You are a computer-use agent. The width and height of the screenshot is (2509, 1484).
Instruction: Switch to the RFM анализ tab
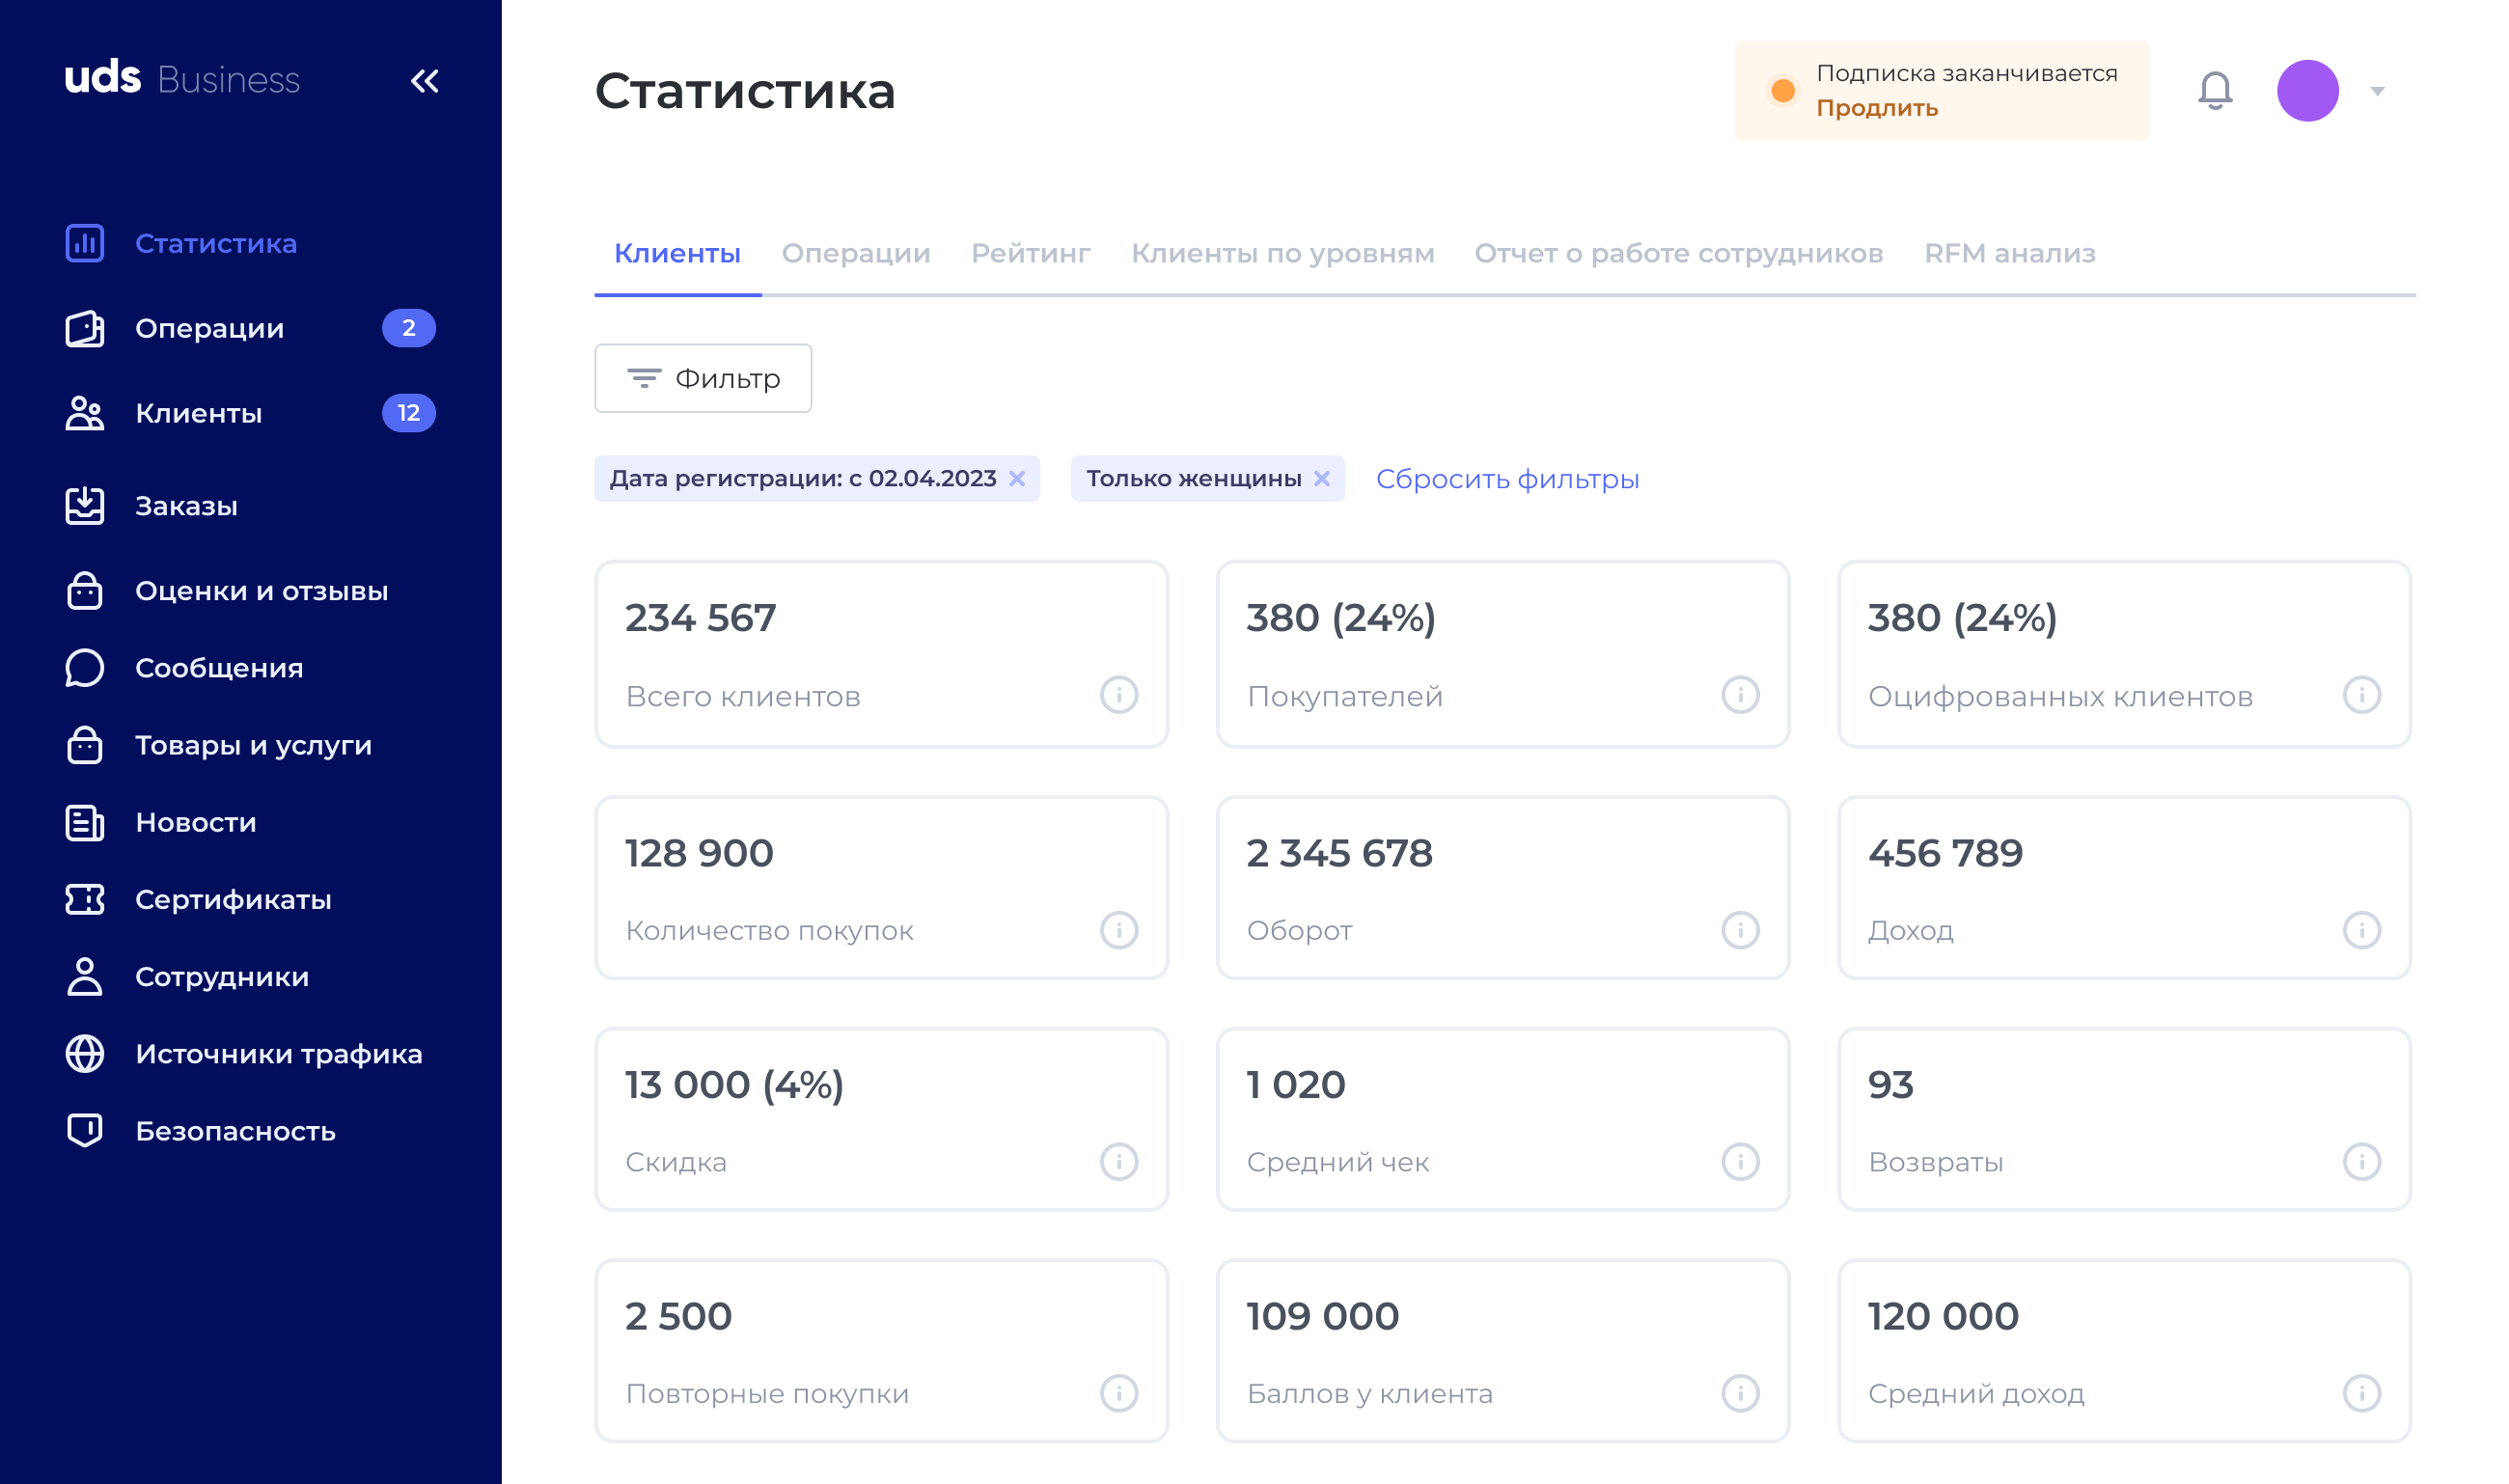pos(2008,253)
